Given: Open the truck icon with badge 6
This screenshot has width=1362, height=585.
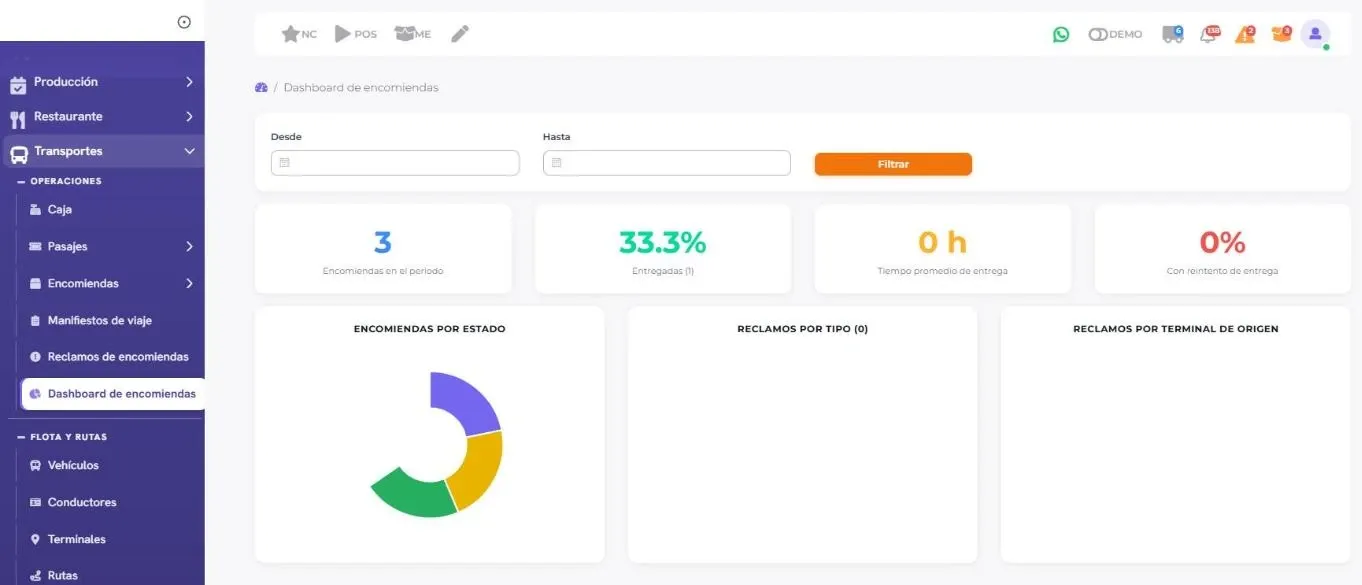Looking at the screenshot, I should [x=1172, y=34].
